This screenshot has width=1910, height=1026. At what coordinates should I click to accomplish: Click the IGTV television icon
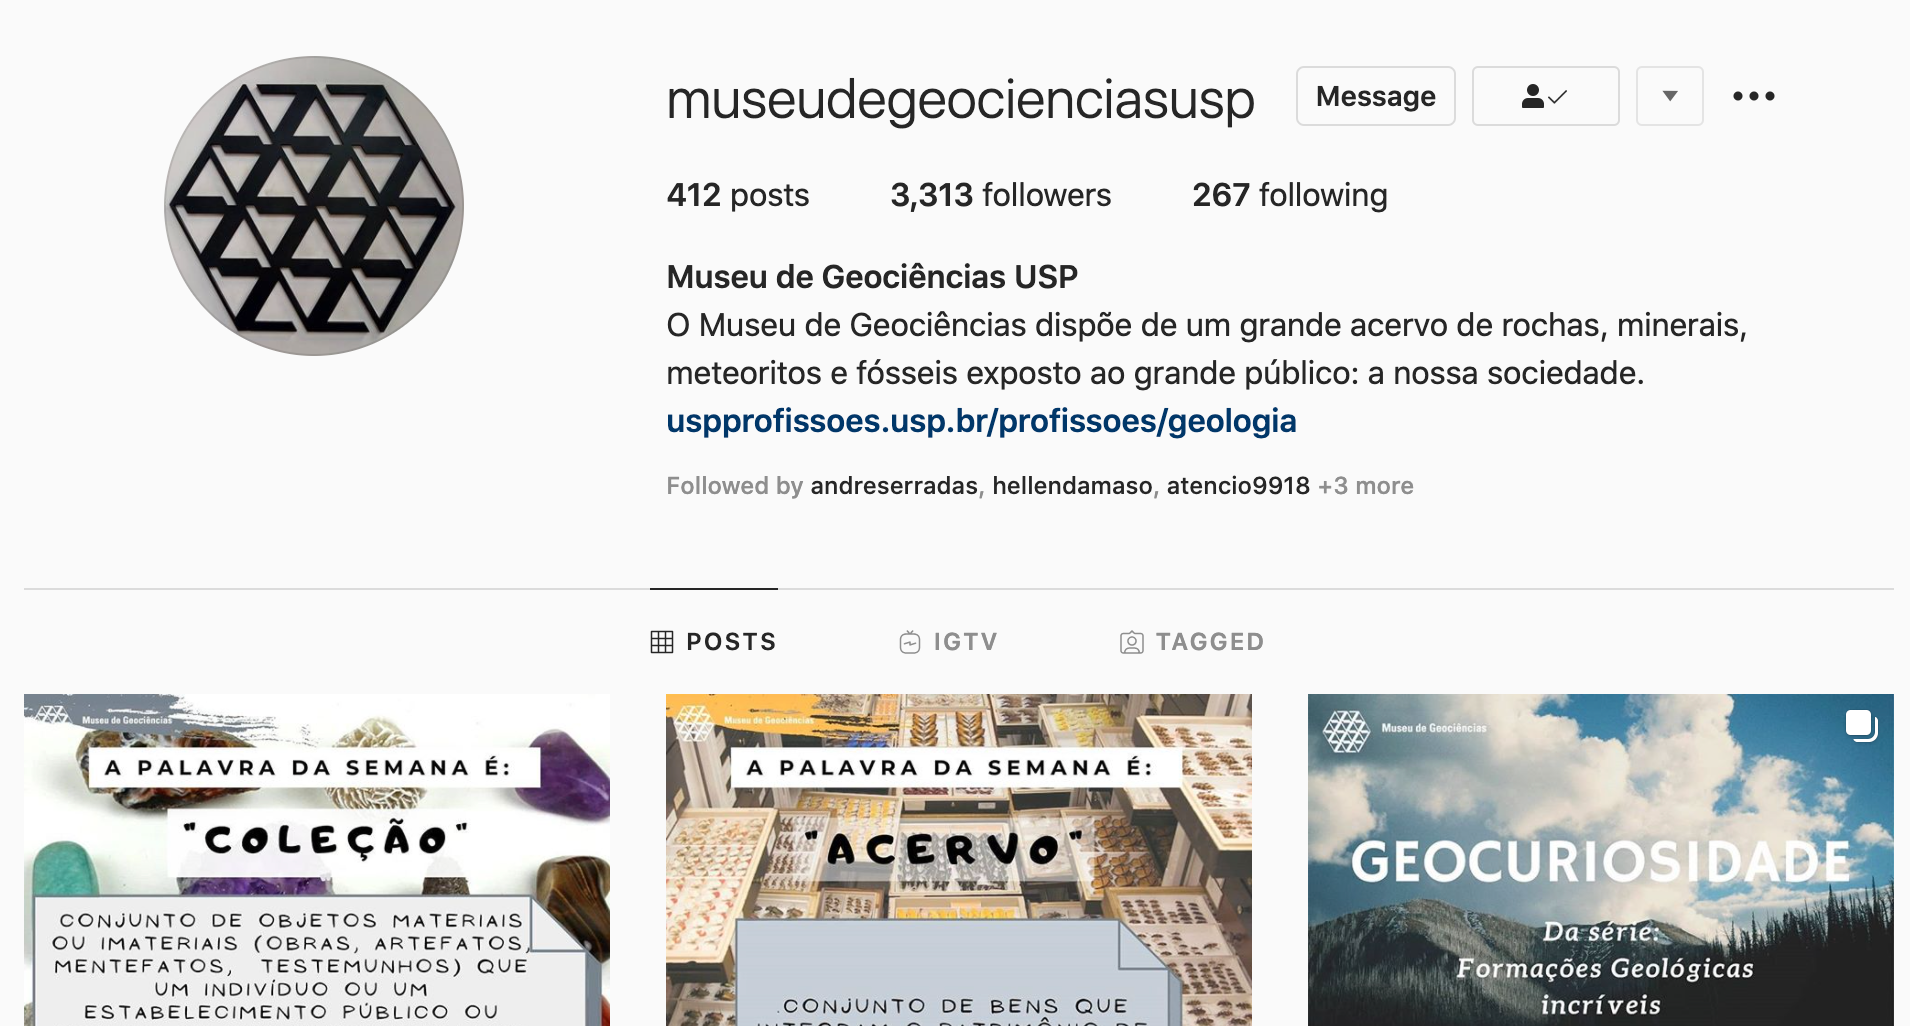tap(909, 642)
